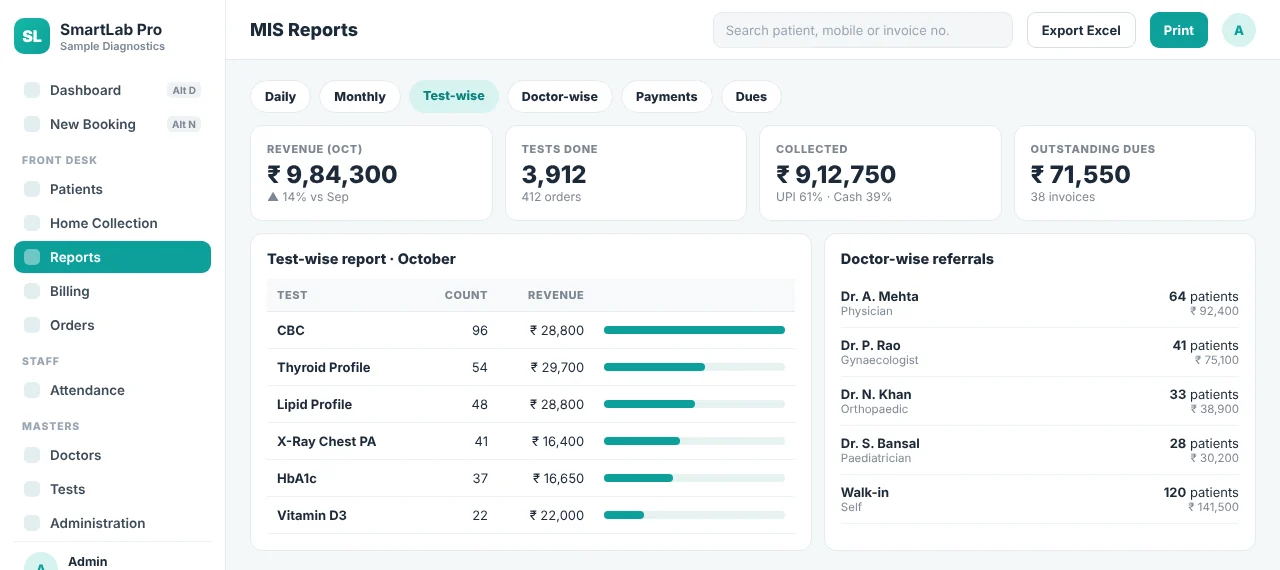This screenshot has width=1280, height=570.
Task: Click the X-Ray Chest PA revenue bar
Action: coord(694,441)
